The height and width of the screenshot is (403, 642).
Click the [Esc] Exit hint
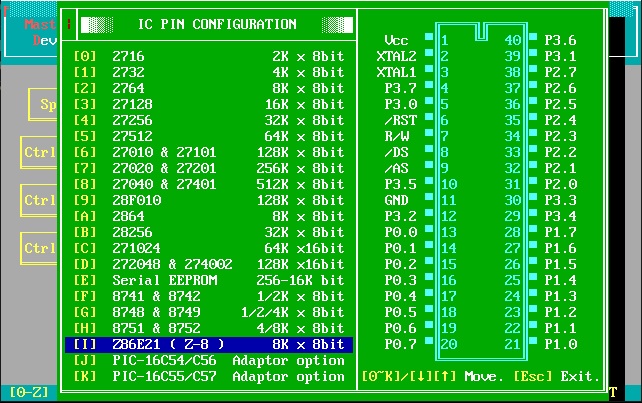[x=557, y=376]
